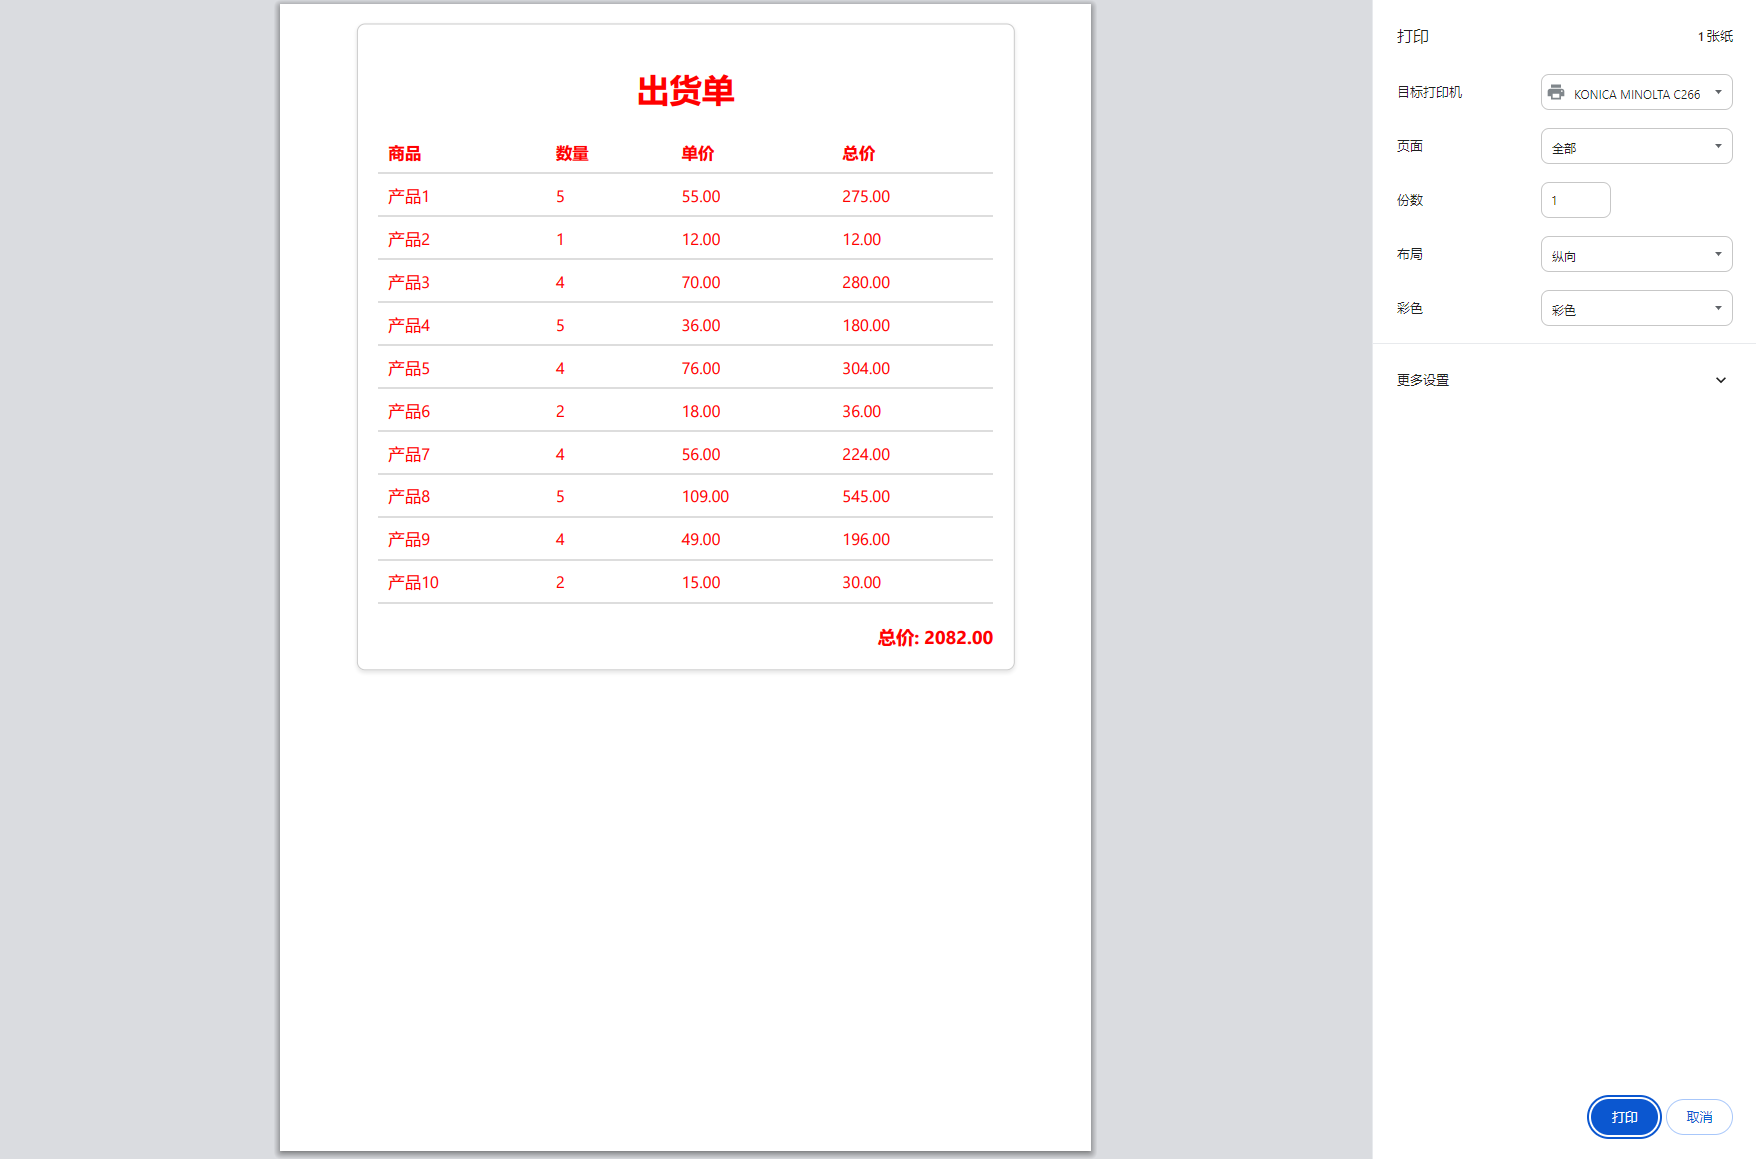Click the copies input field
Image resolution: width=1756 pixels, height=1159 pixels.
tap(1575, 200)
